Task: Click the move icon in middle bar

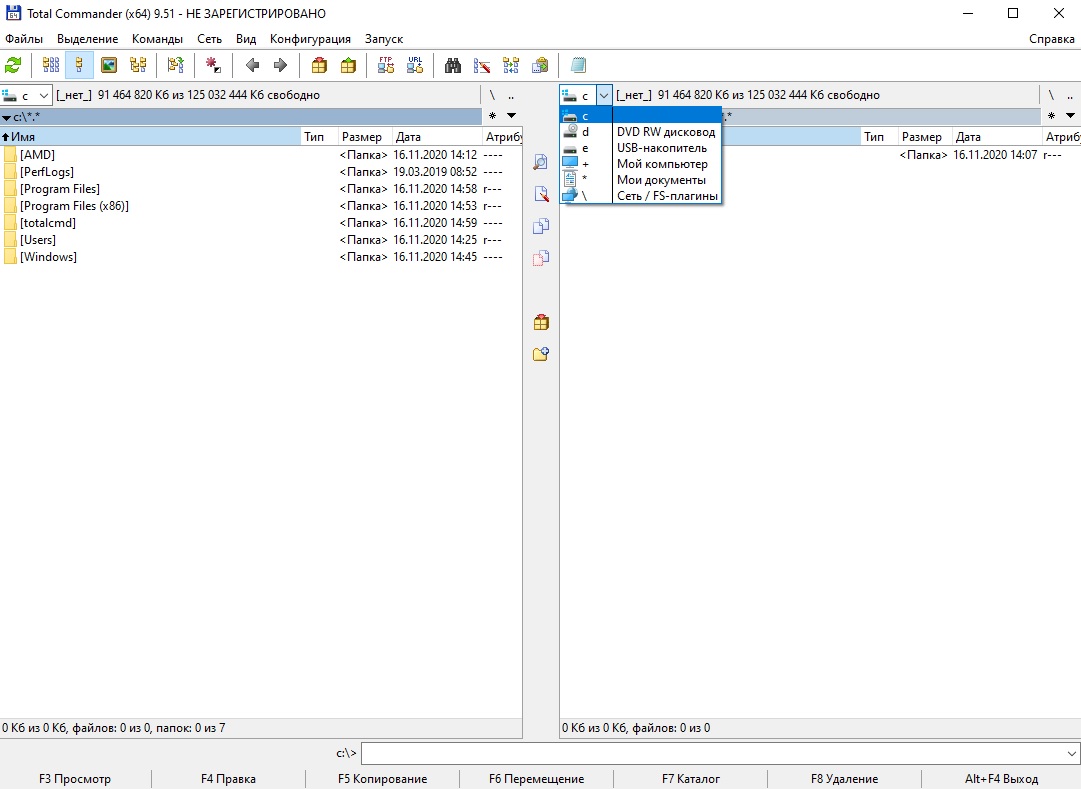Action: [541, 258]
